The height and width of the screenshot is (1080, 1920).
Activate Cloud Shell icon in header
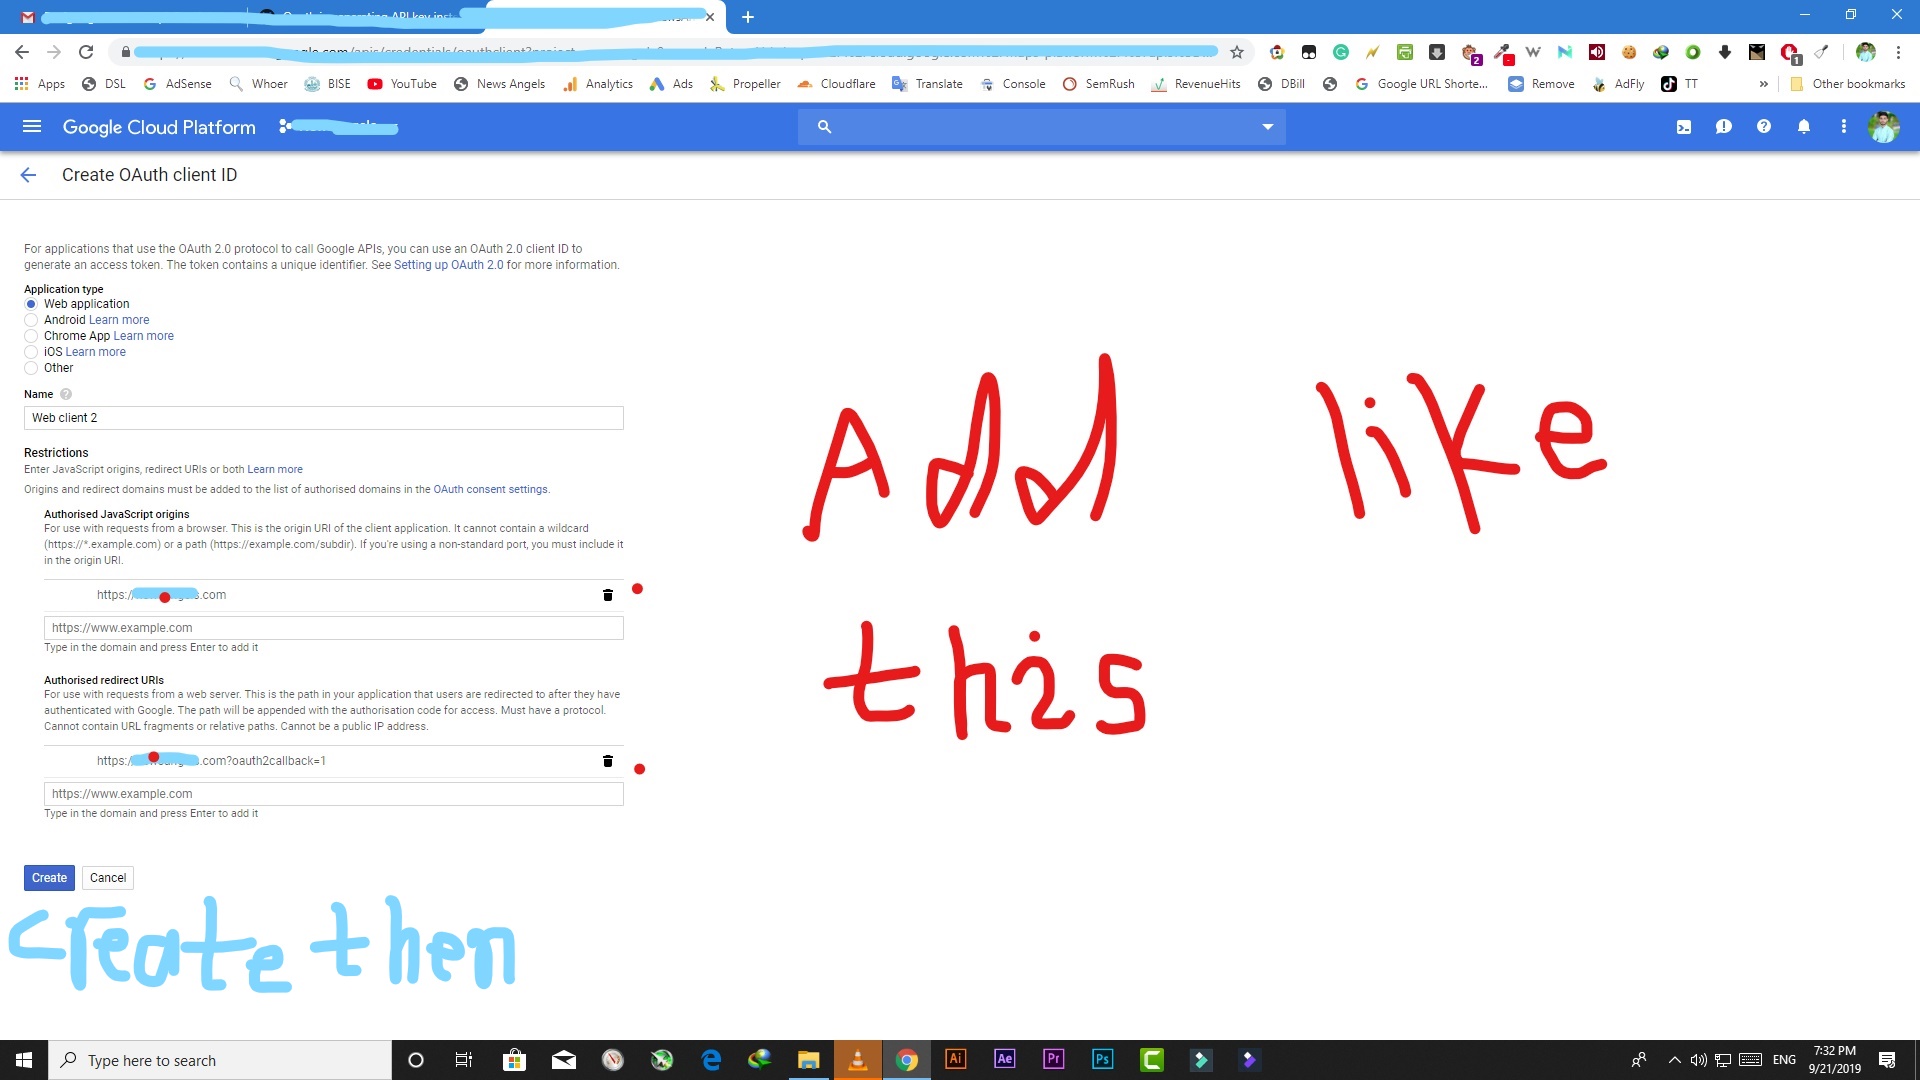point(1684,127)
